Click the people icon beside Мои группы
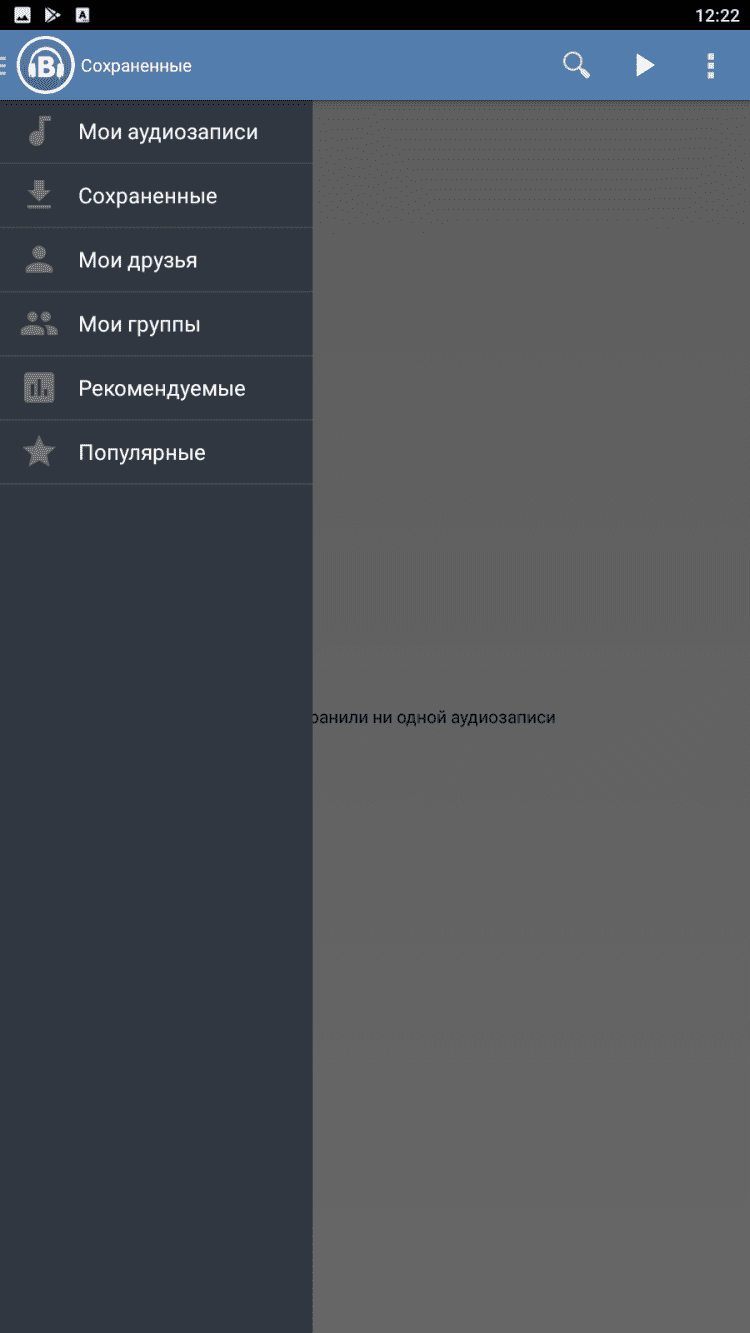The height and width of the screenshot is (1333, 750). click(39, 324)
